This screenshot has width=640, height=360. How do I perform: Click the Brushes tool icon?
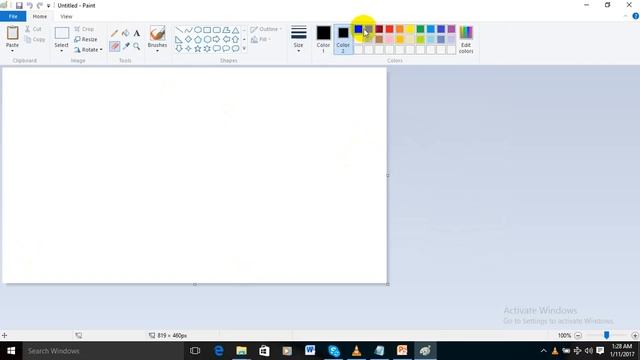click(x=158, y=33)
